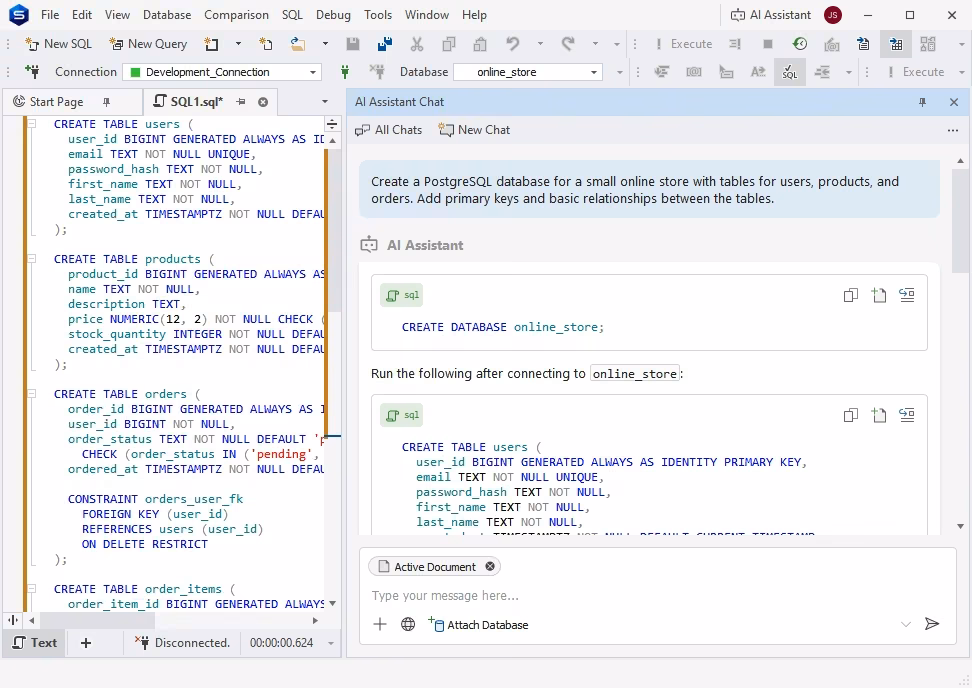Pin the SQL1.sql tab
Image resolution: width=972 pixels, height=688 pixels.
[241, 102]
